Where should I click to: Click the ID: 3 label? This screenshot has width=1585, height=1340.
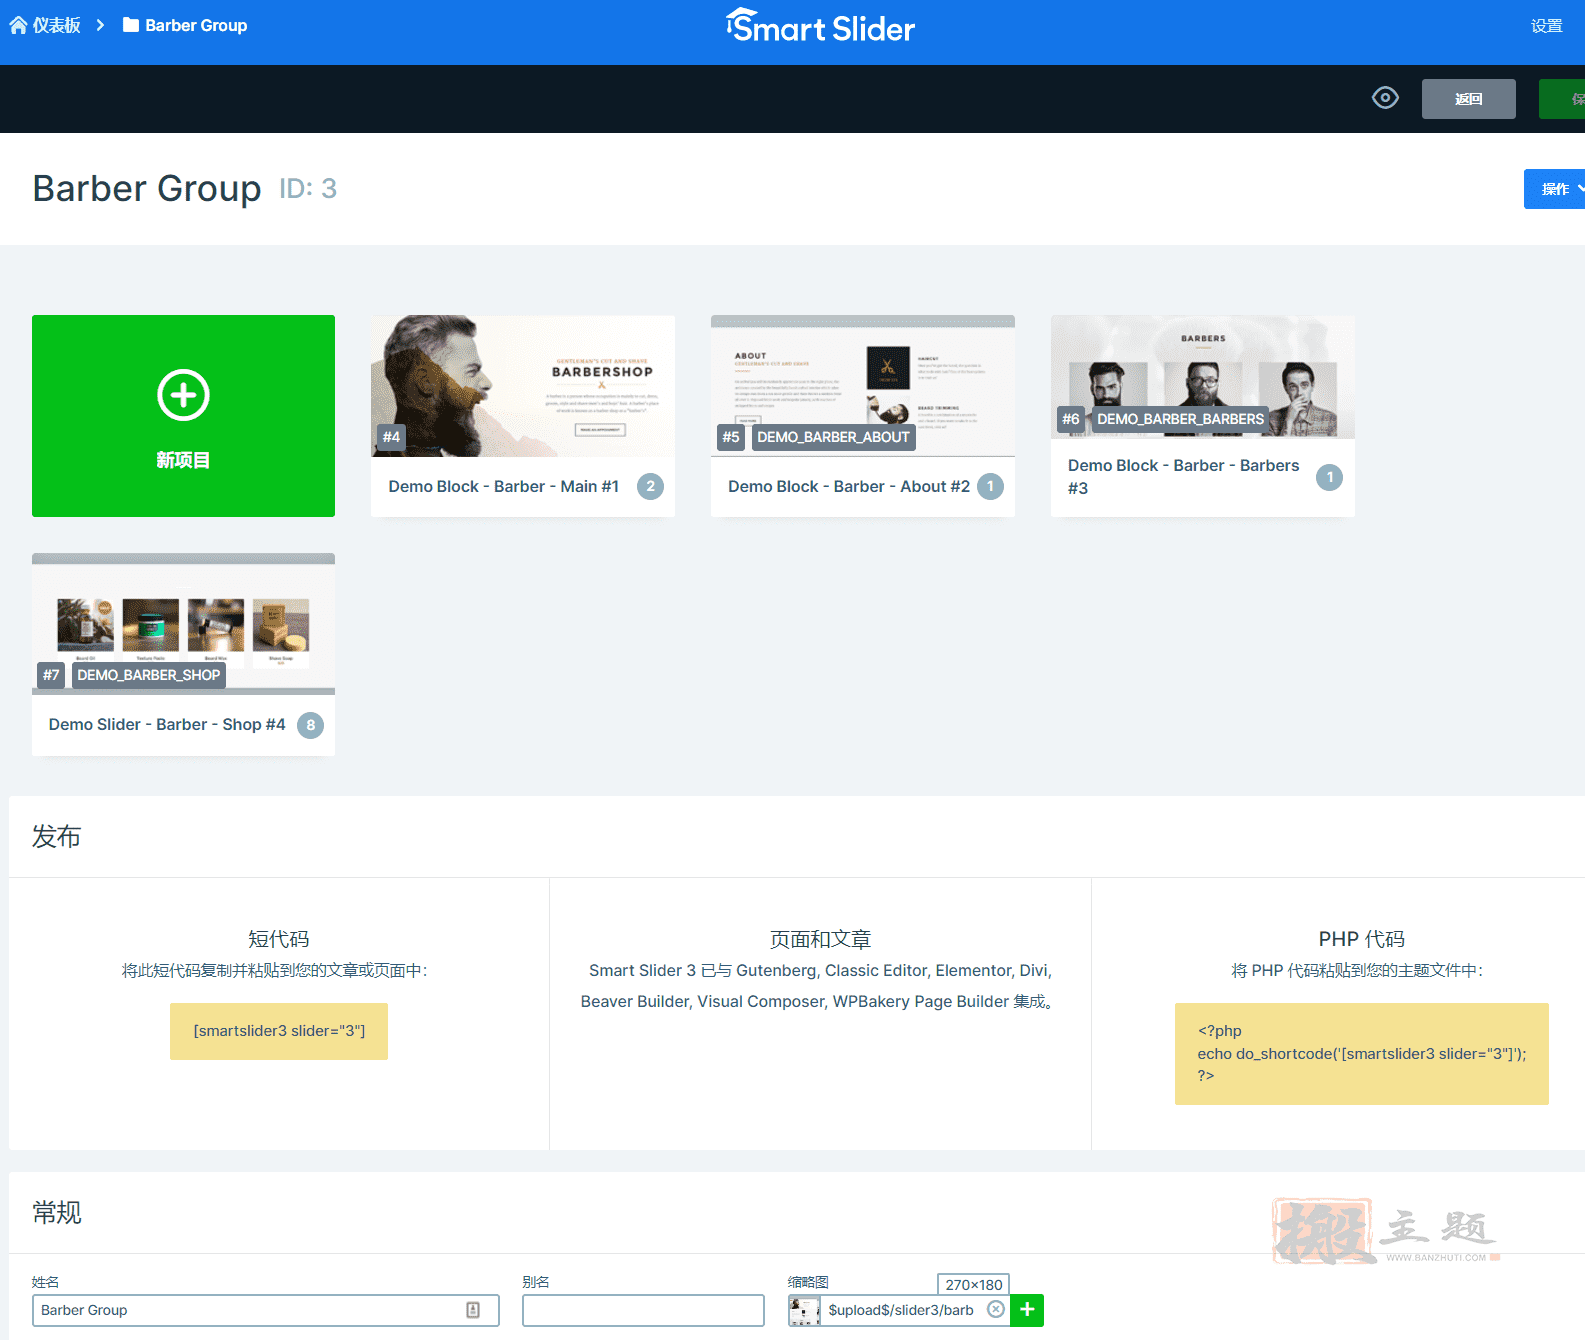coord(308,188)
